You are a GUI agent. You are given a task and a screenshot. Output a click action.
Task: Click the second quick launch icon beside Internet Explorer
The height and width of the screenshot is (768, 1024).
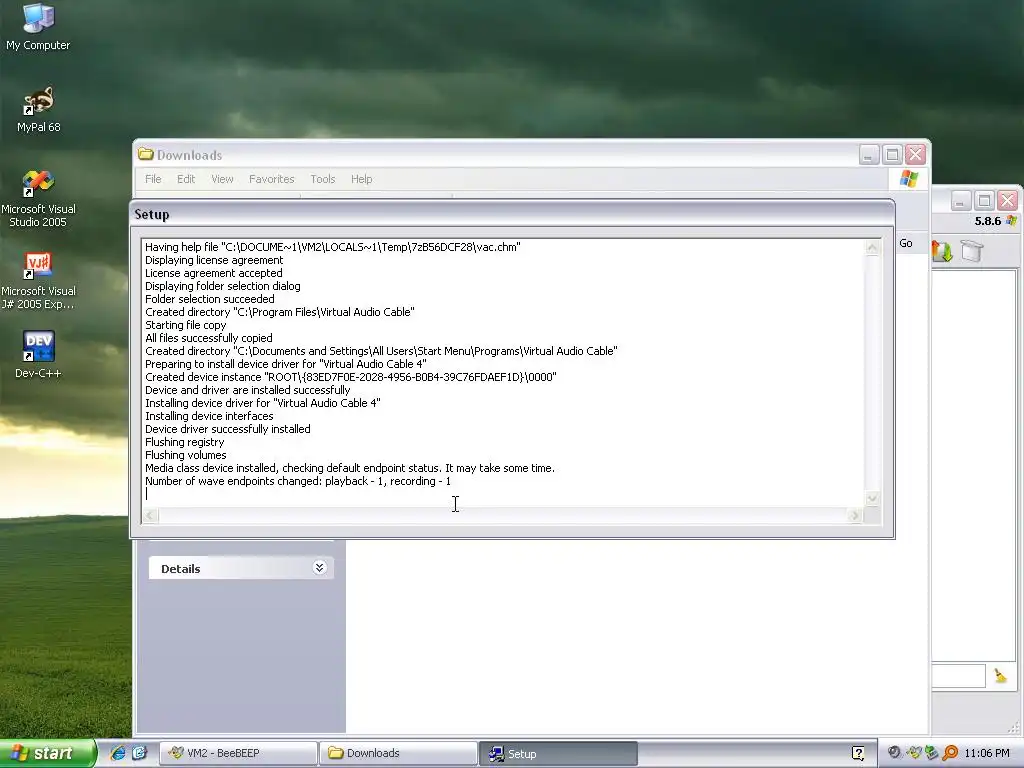[x=139, y=753]
